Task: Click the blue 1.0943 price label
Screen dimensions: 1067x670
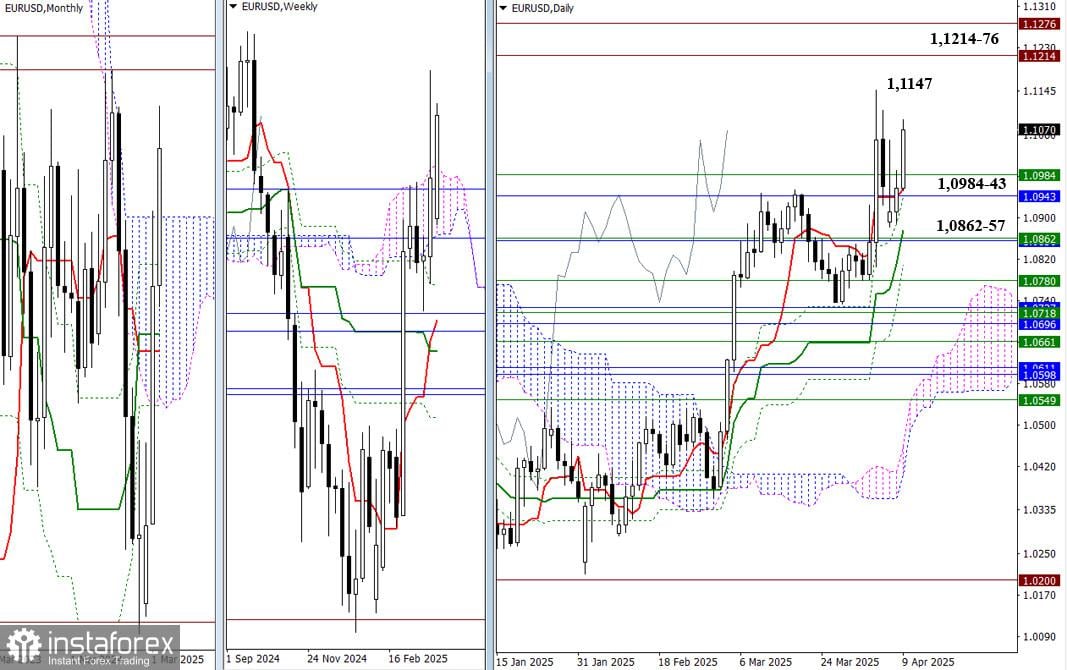Action: (1038, 197)
